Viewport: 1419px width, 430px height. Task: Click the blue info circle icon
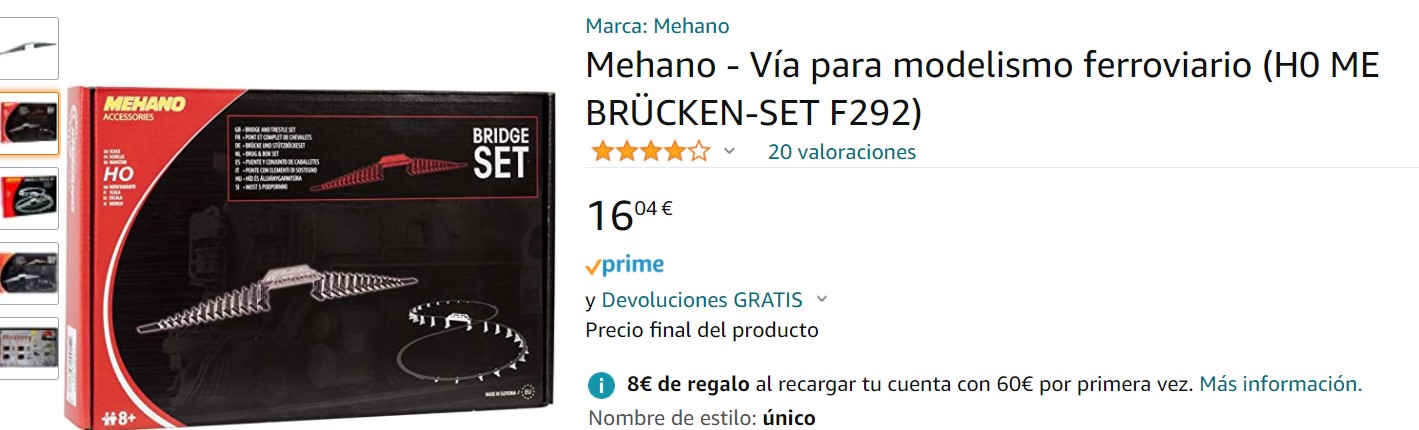pyautogui.click(x=601, y=385)
